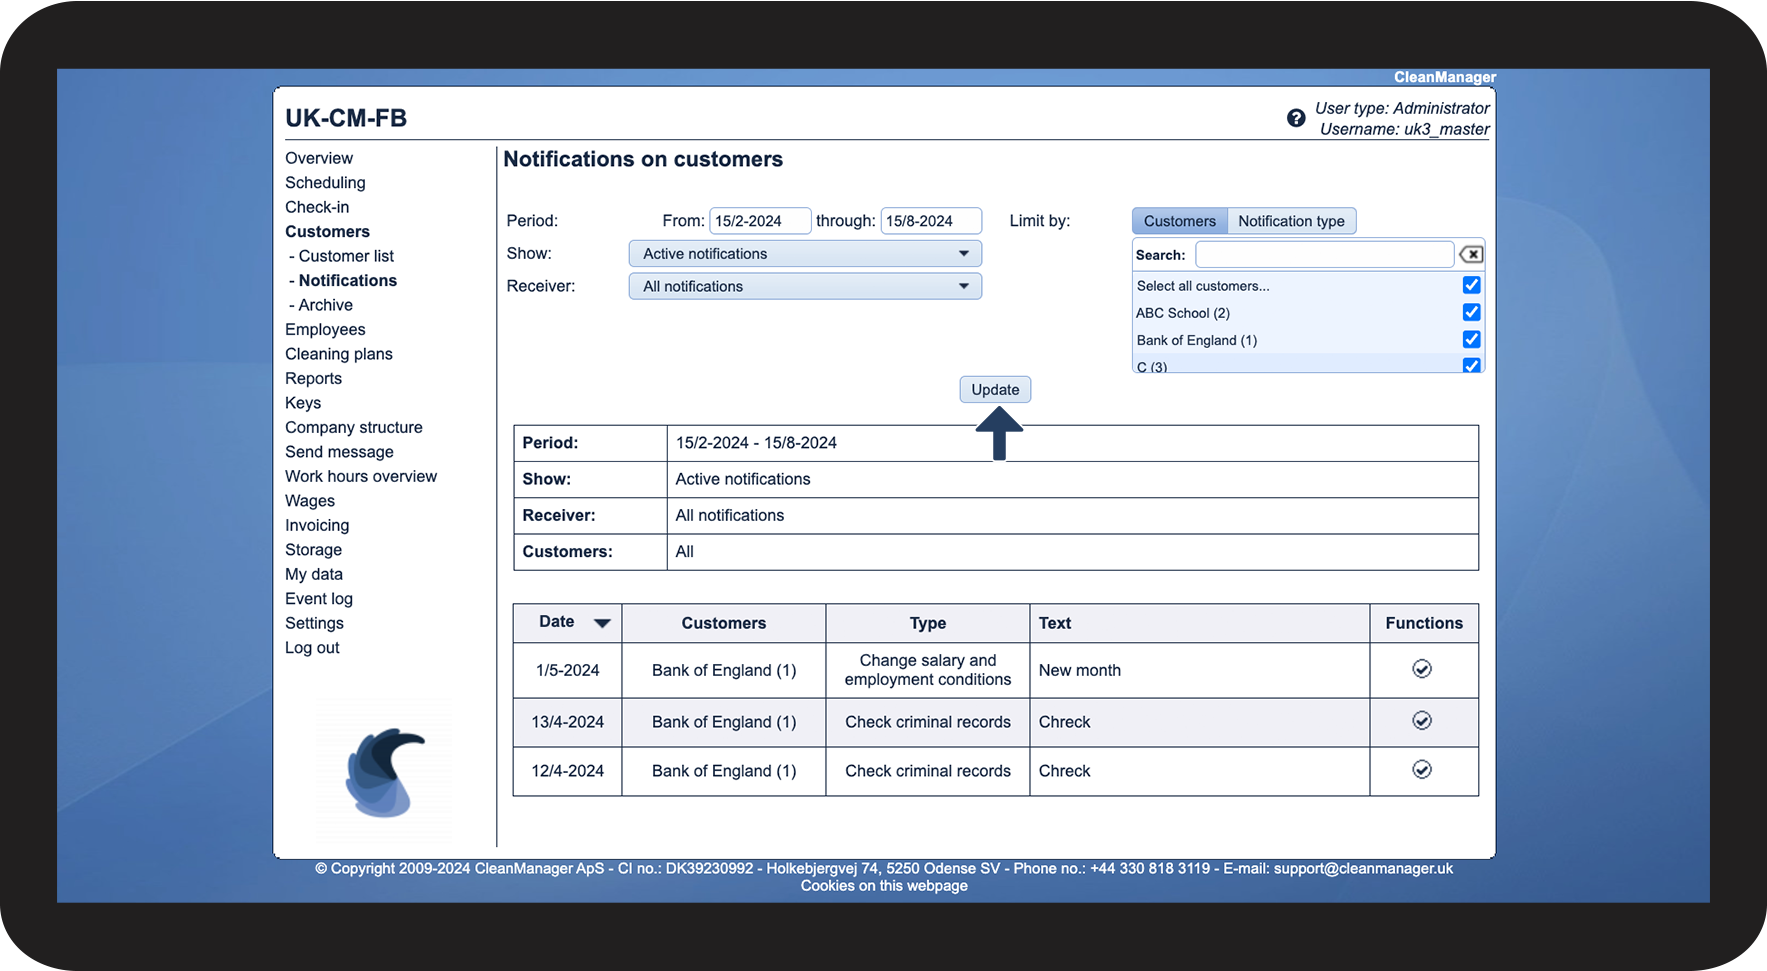Mark the 1/5-2024 notification as done
1767x971 pixels.
(x=1421, y=669)
